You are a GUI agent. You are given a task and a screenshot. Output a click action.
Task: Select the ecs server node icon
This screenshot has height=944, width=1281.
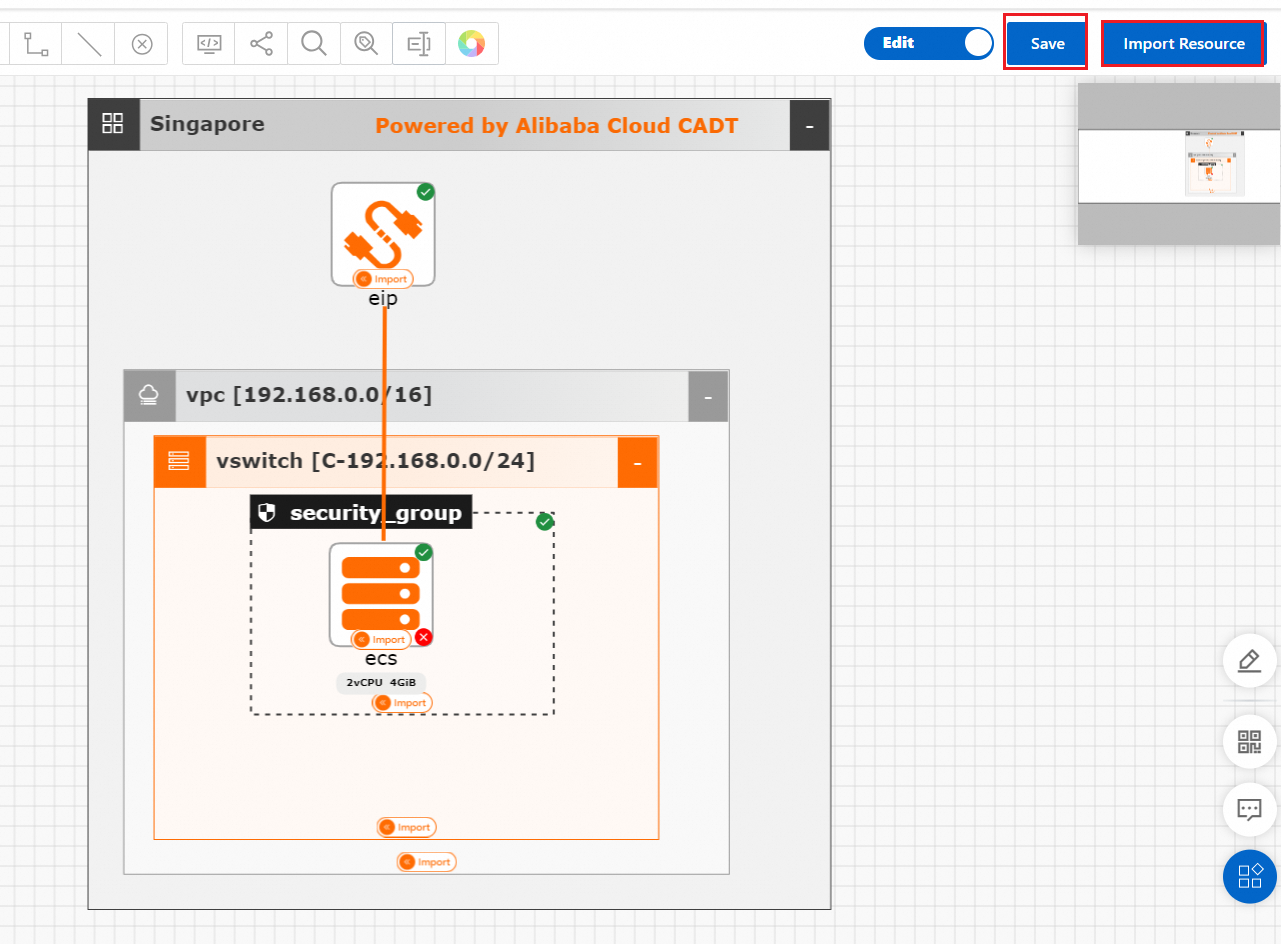coord(381,595)
